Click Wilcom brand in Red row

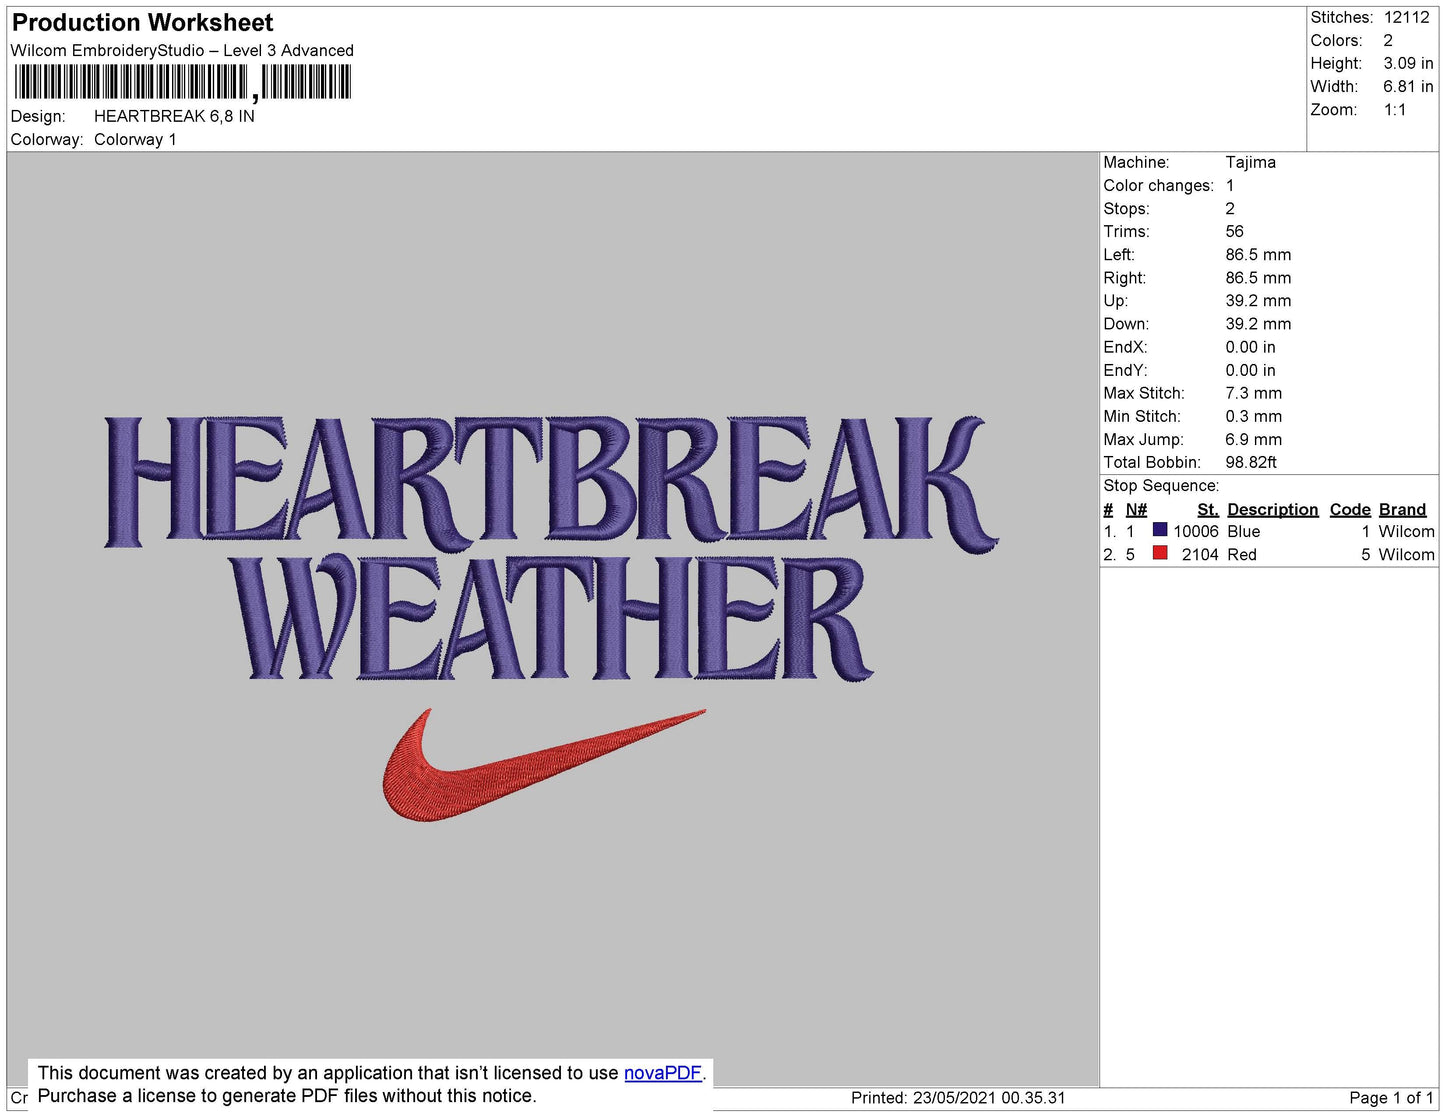pos(1406,554)
